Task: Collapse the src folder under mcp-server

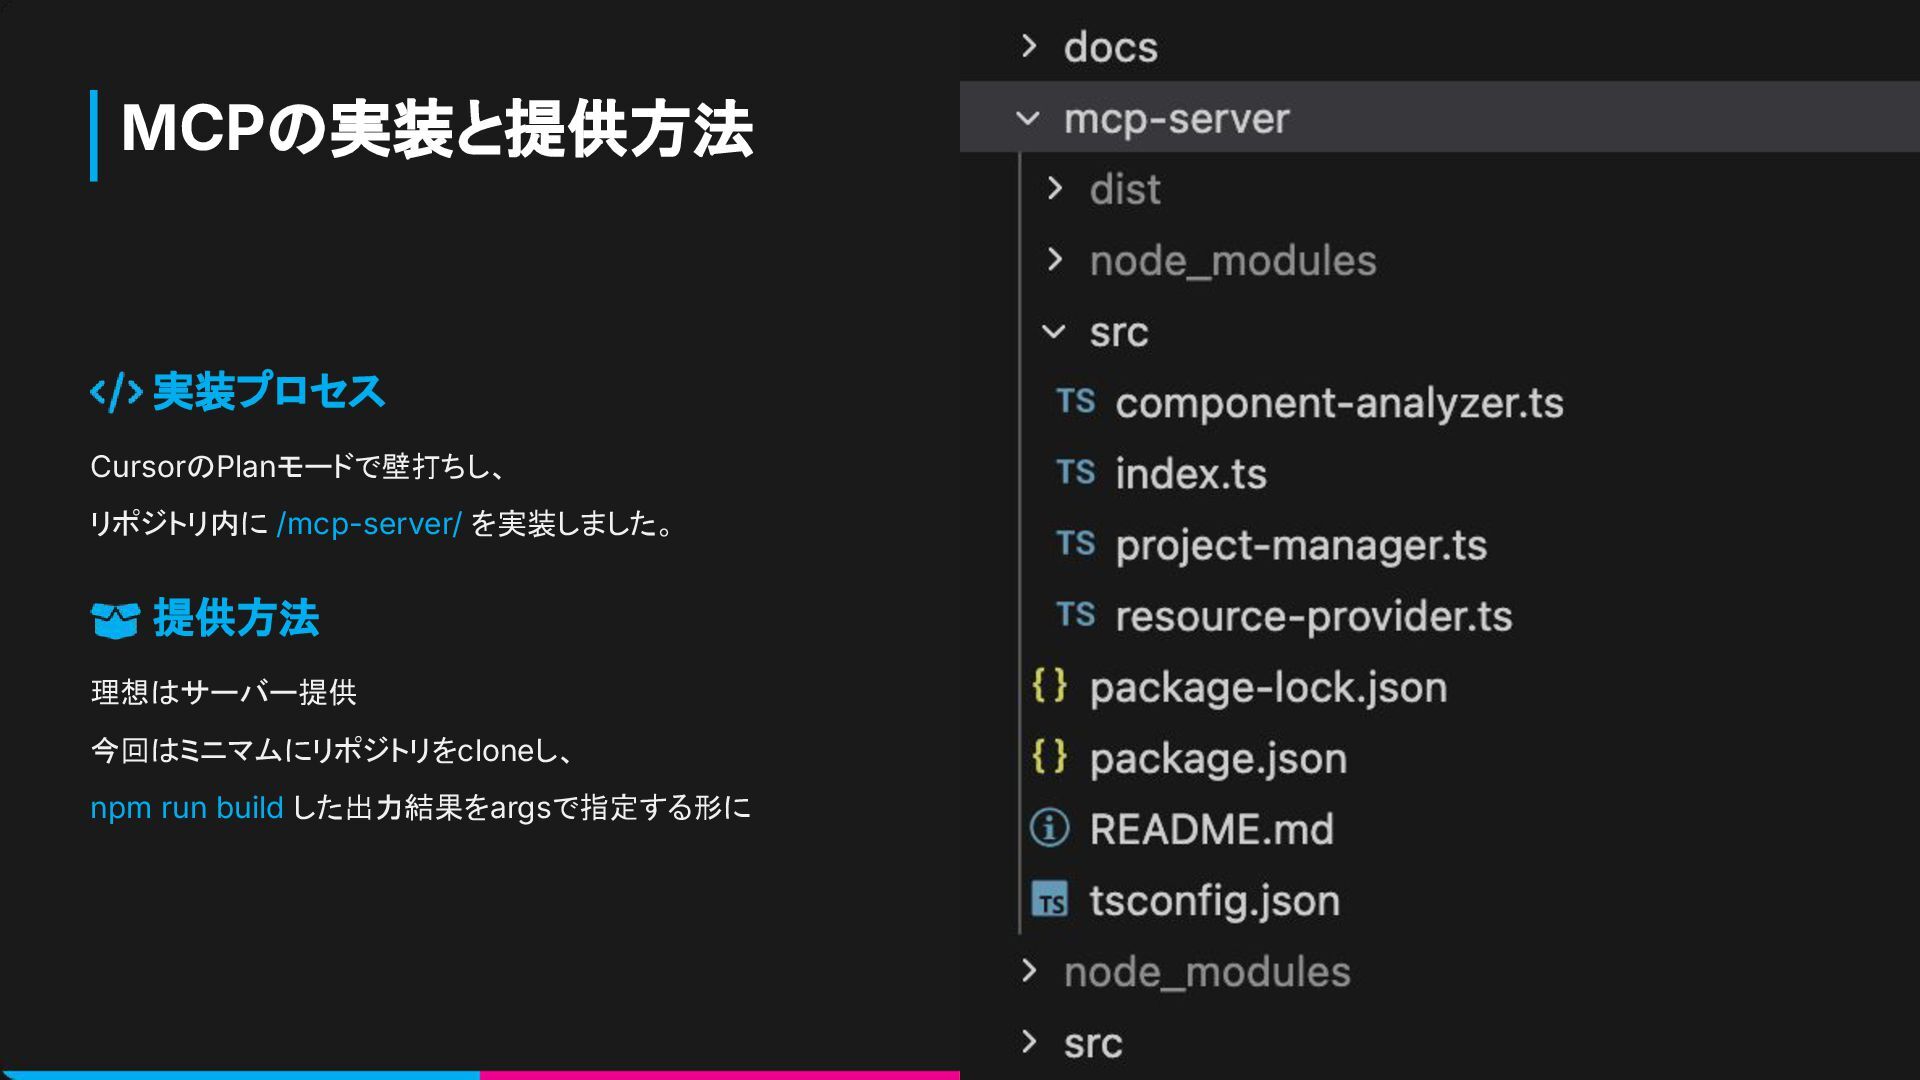Action: point(1054,331)
